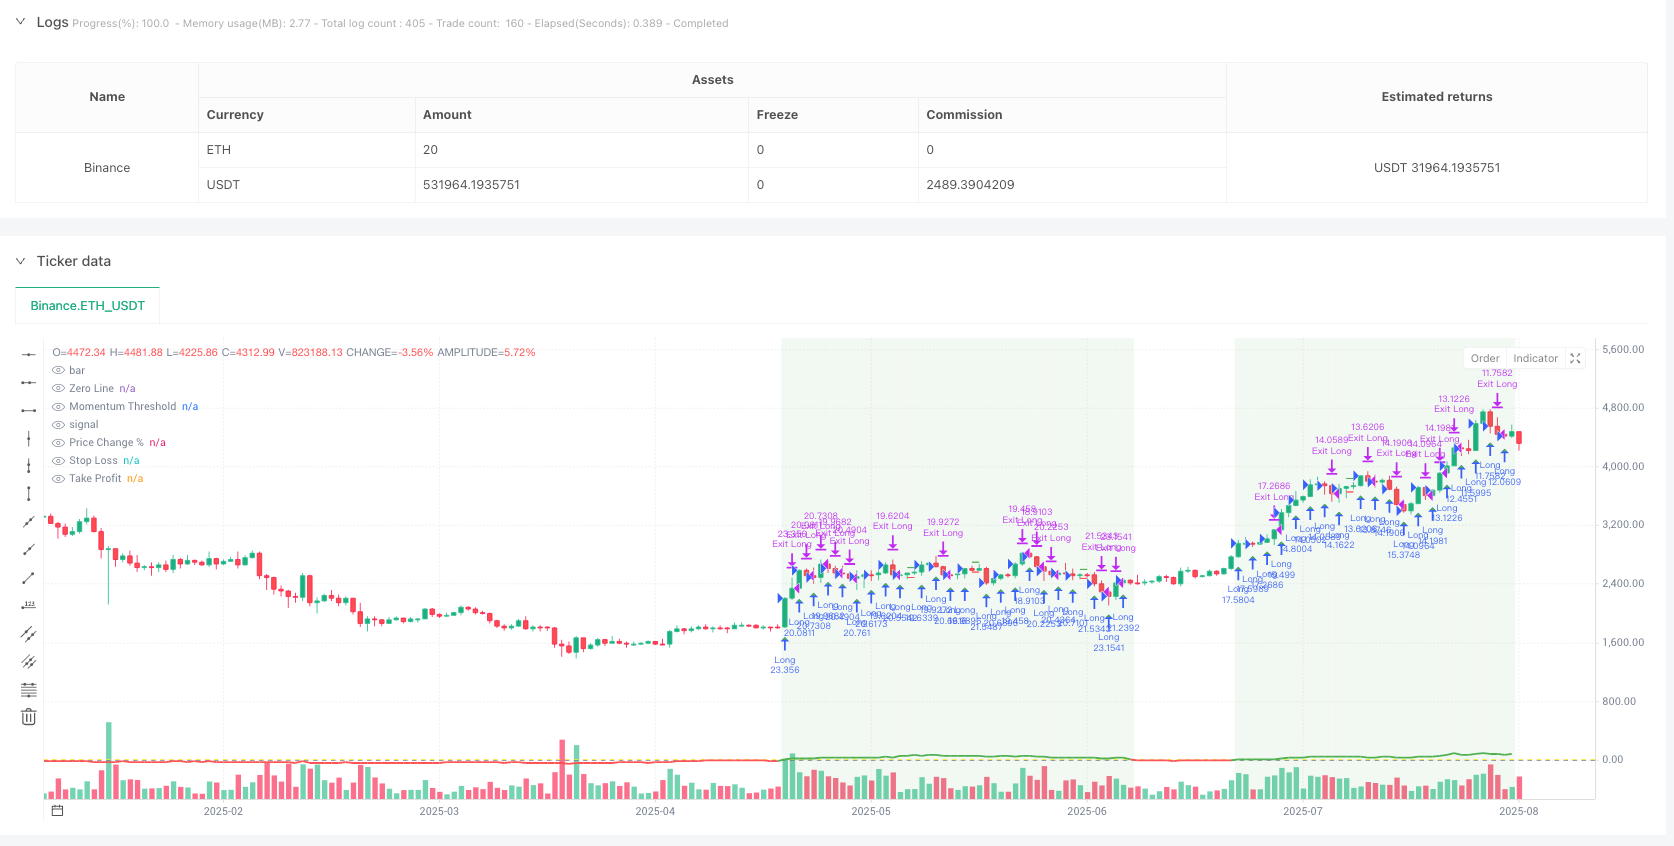Select the diagonal ray line drawing tool
The width and height of the screenshot is (1674, 846).
(x=29, y=550)
